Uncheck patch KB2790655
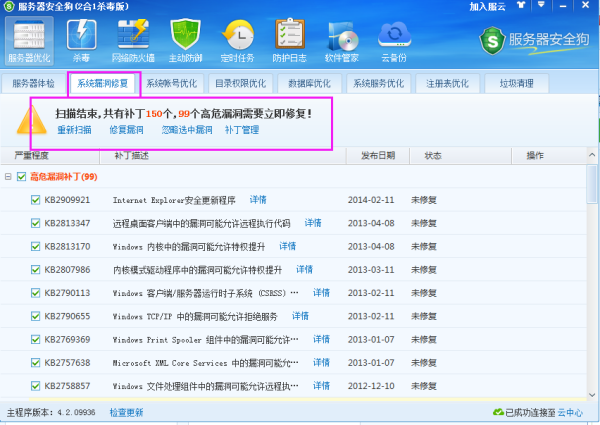The height and width of the screenshot is (425, 600). tap(35, 316)
